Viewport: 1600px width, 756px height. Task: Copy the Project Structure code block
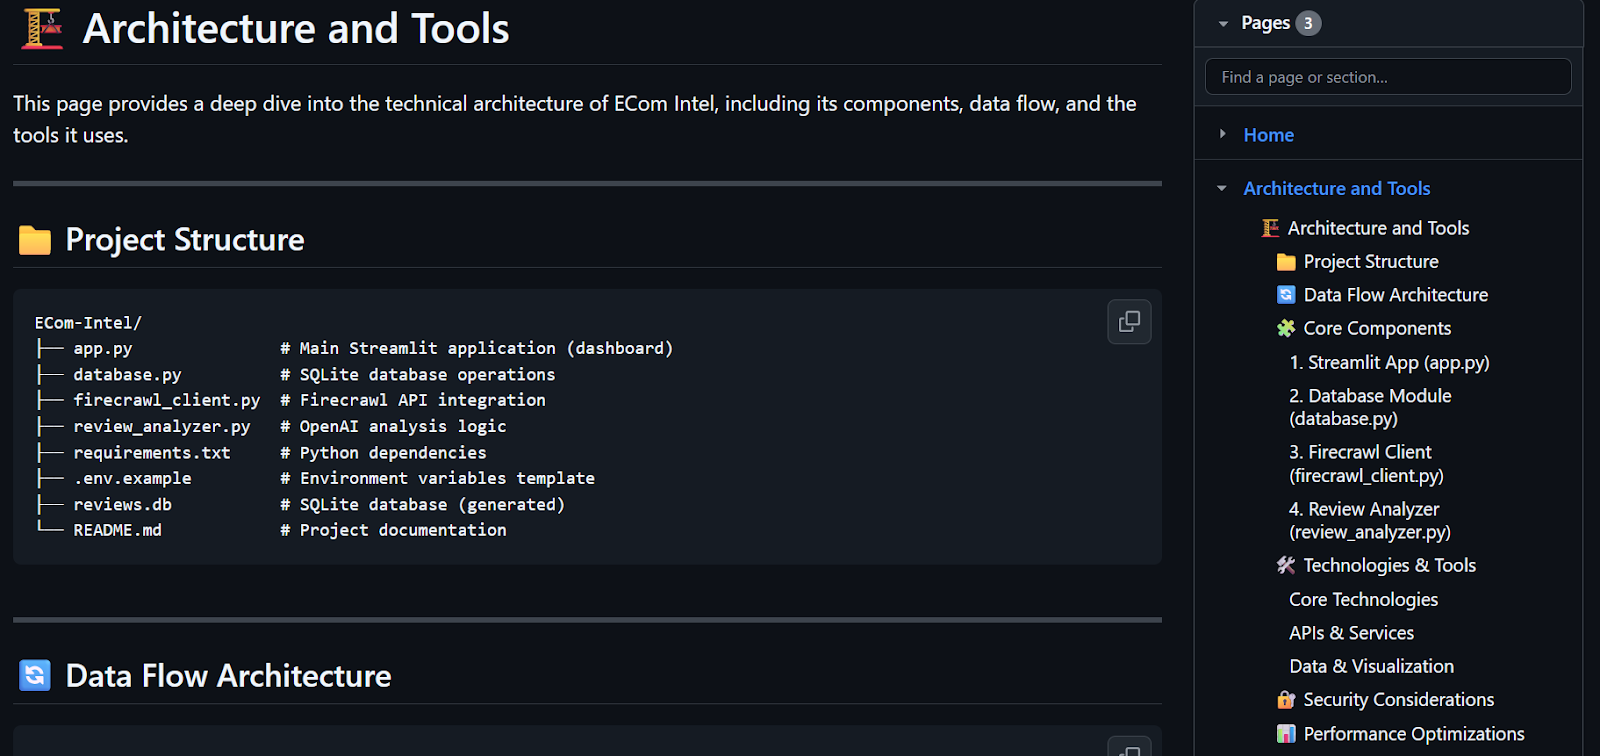[x=1129, y=322]
